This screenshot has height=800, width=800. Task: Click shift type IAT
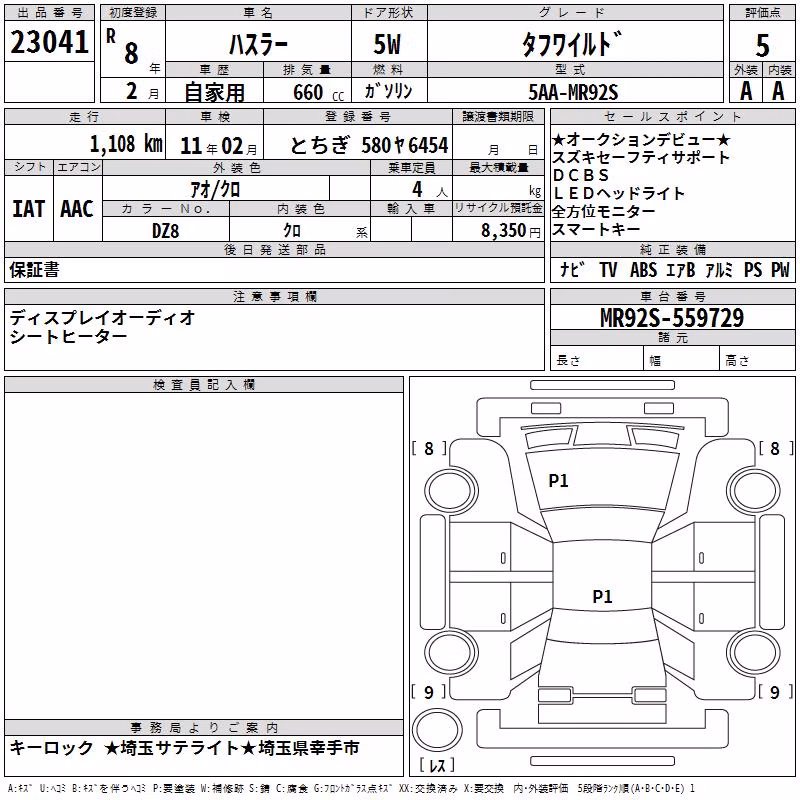pyautogui.click(x=29, y=209)
